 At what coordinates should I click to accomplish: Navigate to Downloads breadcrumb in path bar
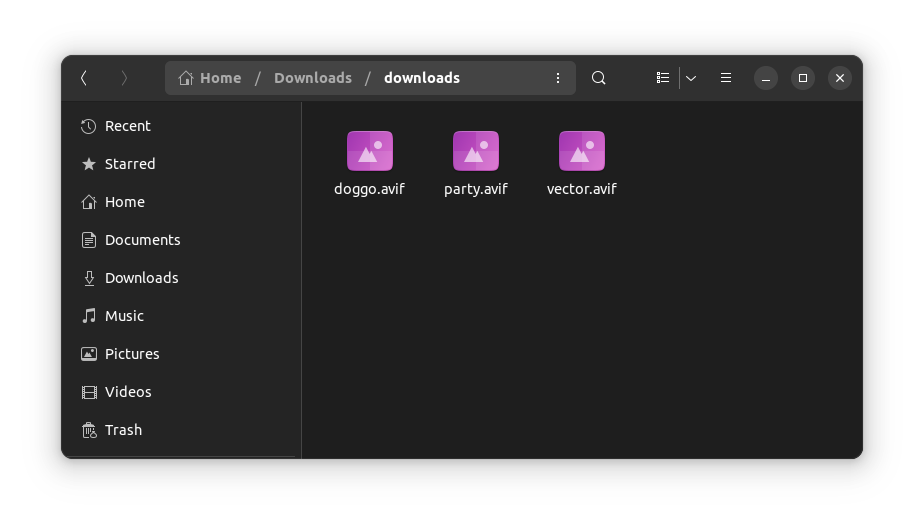(312, 78)
